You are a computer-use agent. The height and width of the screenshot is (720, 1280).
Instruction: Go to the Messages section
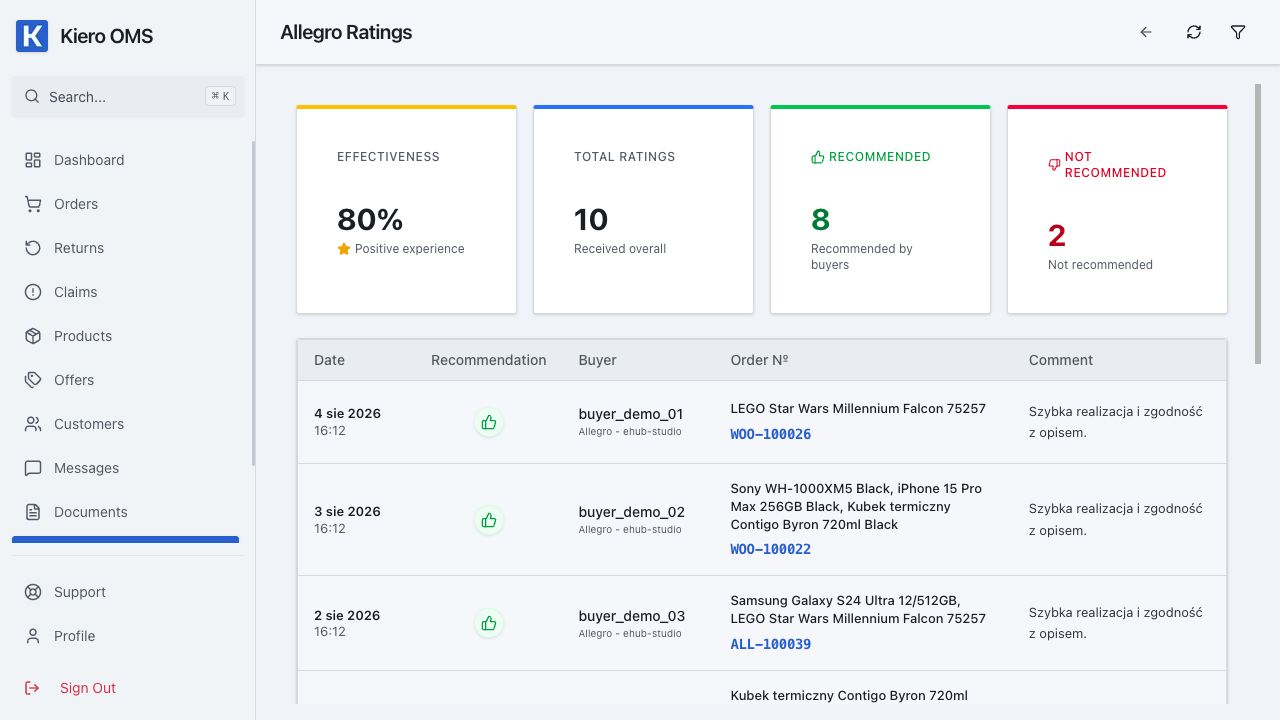[126, 468]
